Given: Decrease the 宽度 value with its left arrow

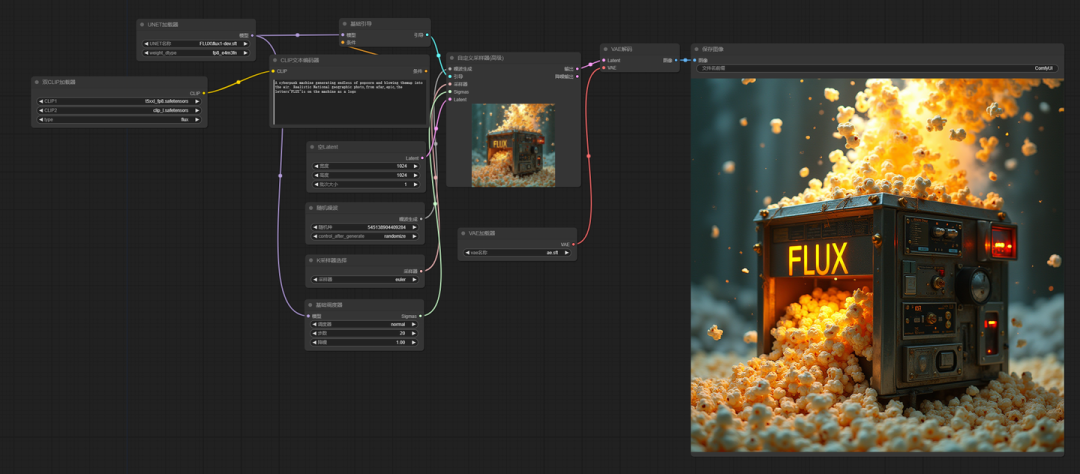Looking at the screenshot, I should click(315, 166).
